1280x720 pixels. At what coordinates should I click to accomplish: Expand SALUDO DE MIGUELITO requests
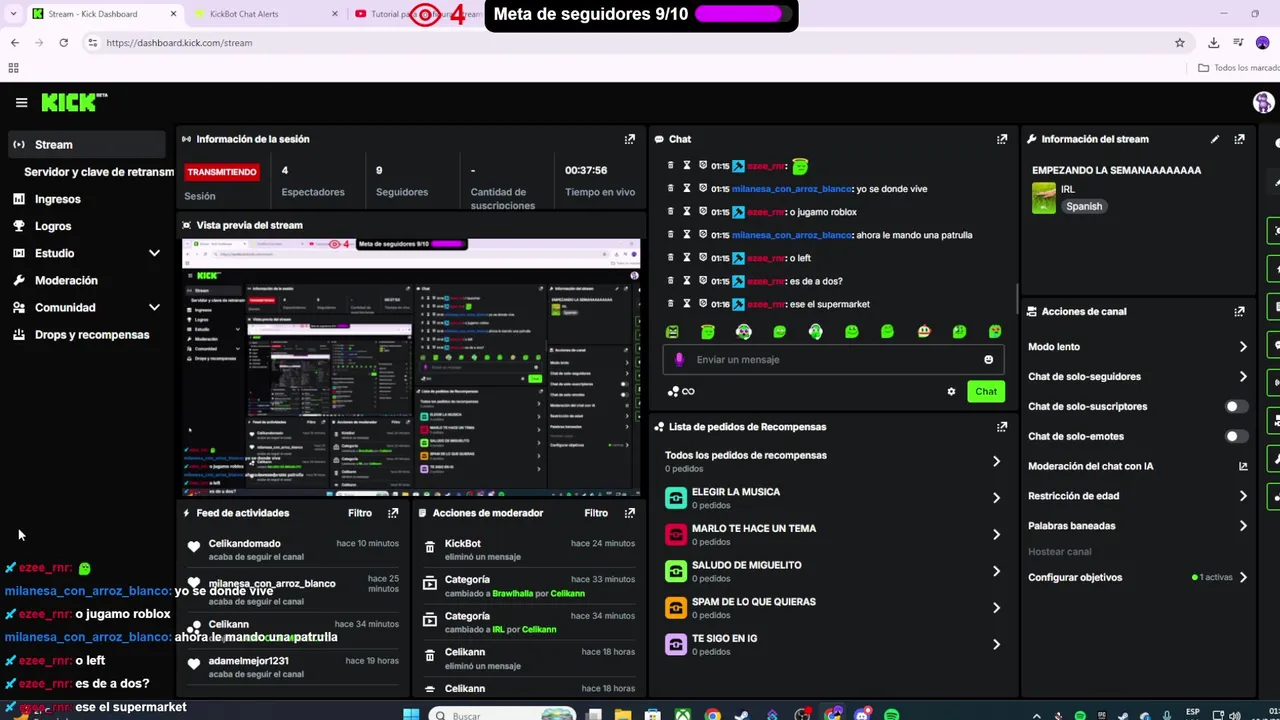pyautogui.click(x=996, y=571)
